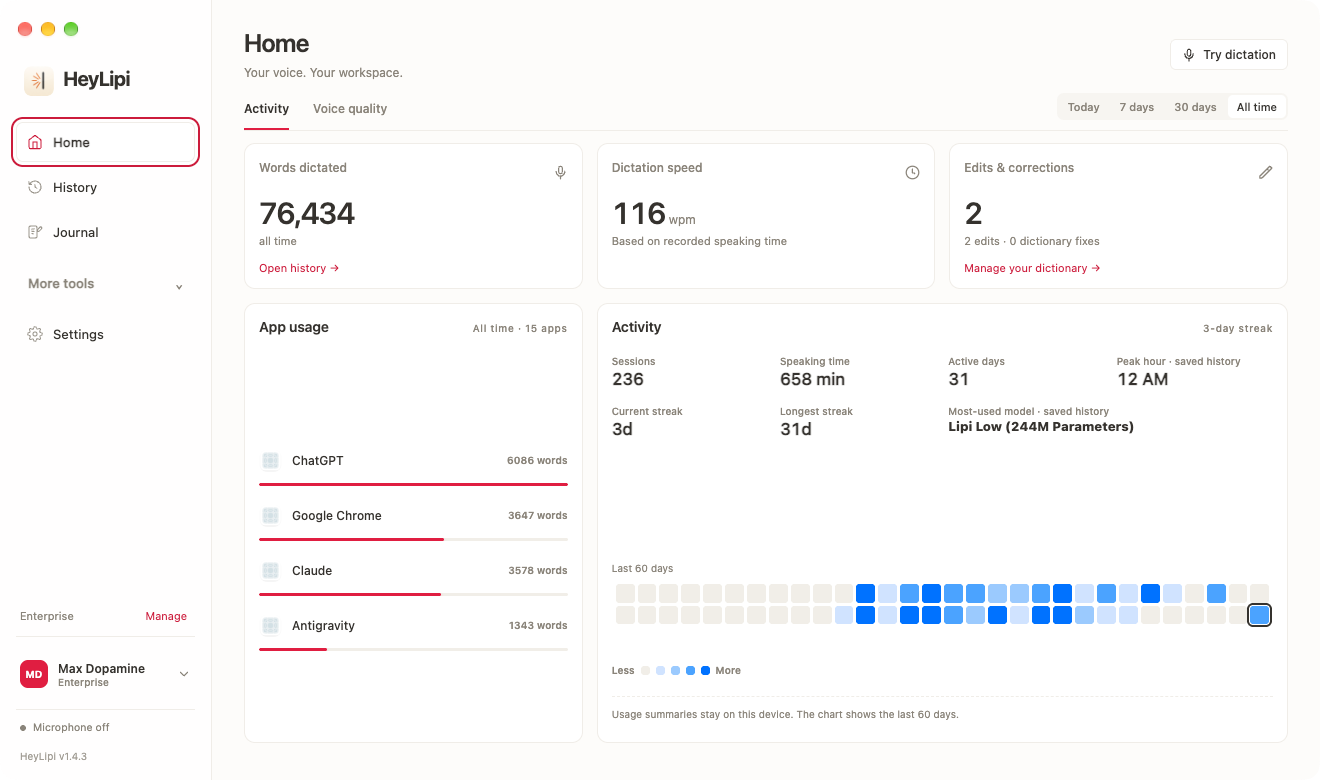Click the Try dictation button
This screenshot has height=780, width=1320.
pyautogui.click(x=1228, y=55)
